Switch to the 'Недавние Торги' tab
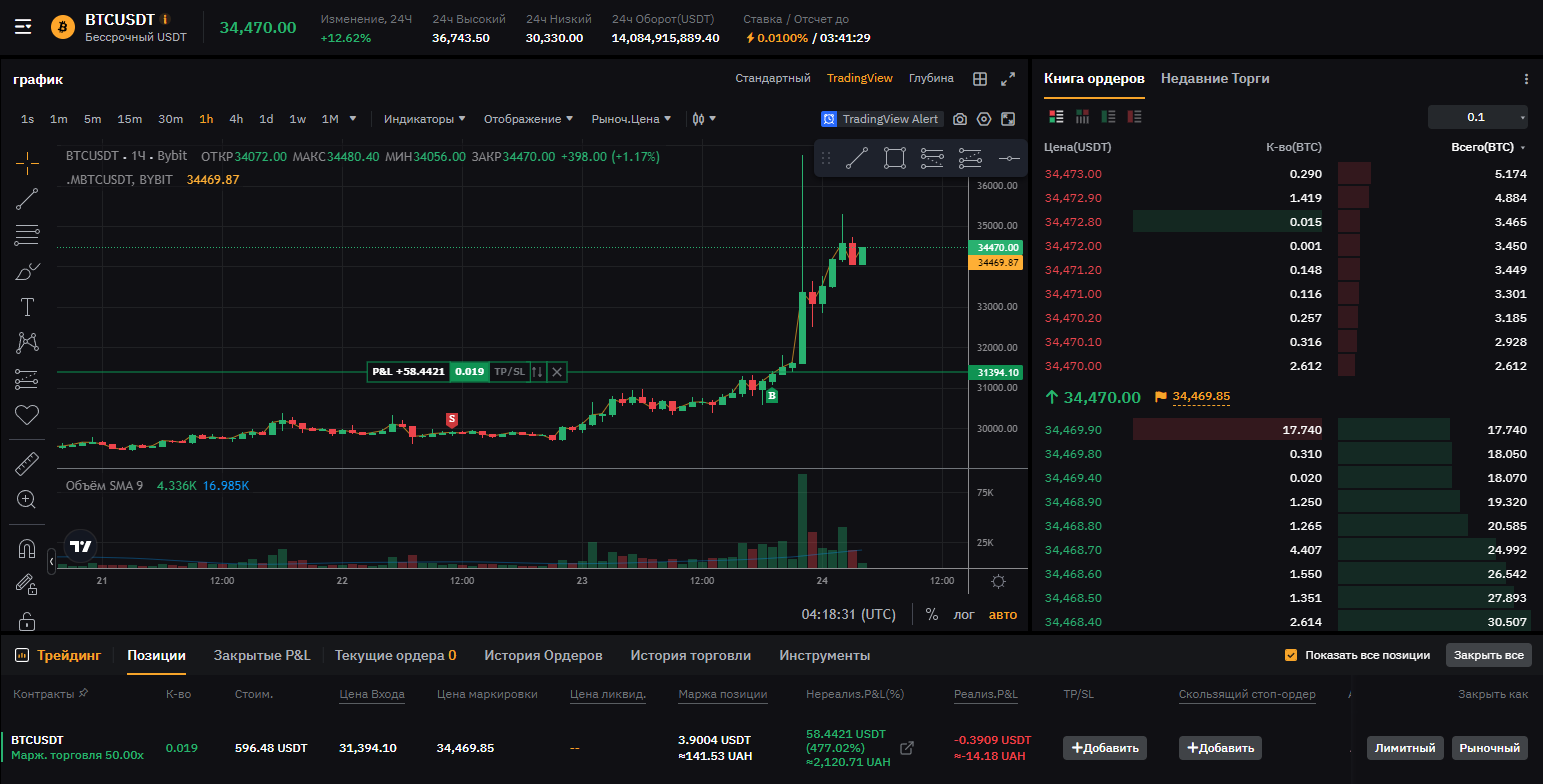 tap(1215, 78)
